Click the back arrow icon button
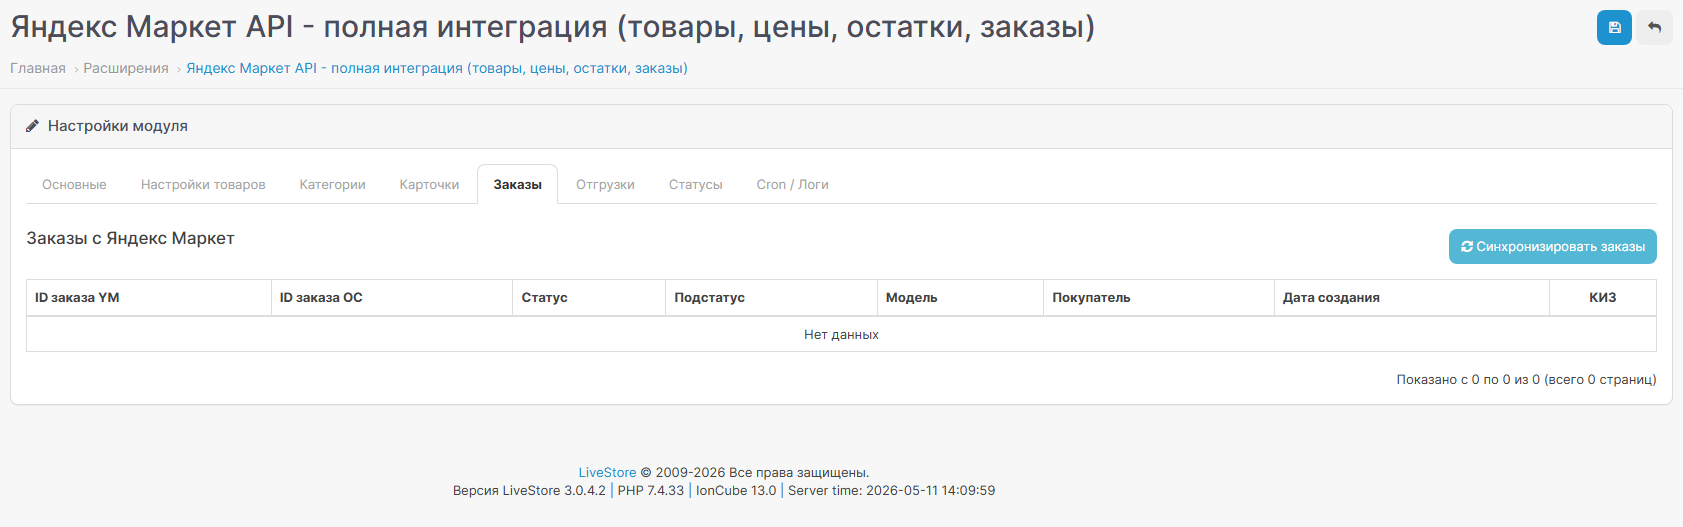 [x=1655, y=27]
